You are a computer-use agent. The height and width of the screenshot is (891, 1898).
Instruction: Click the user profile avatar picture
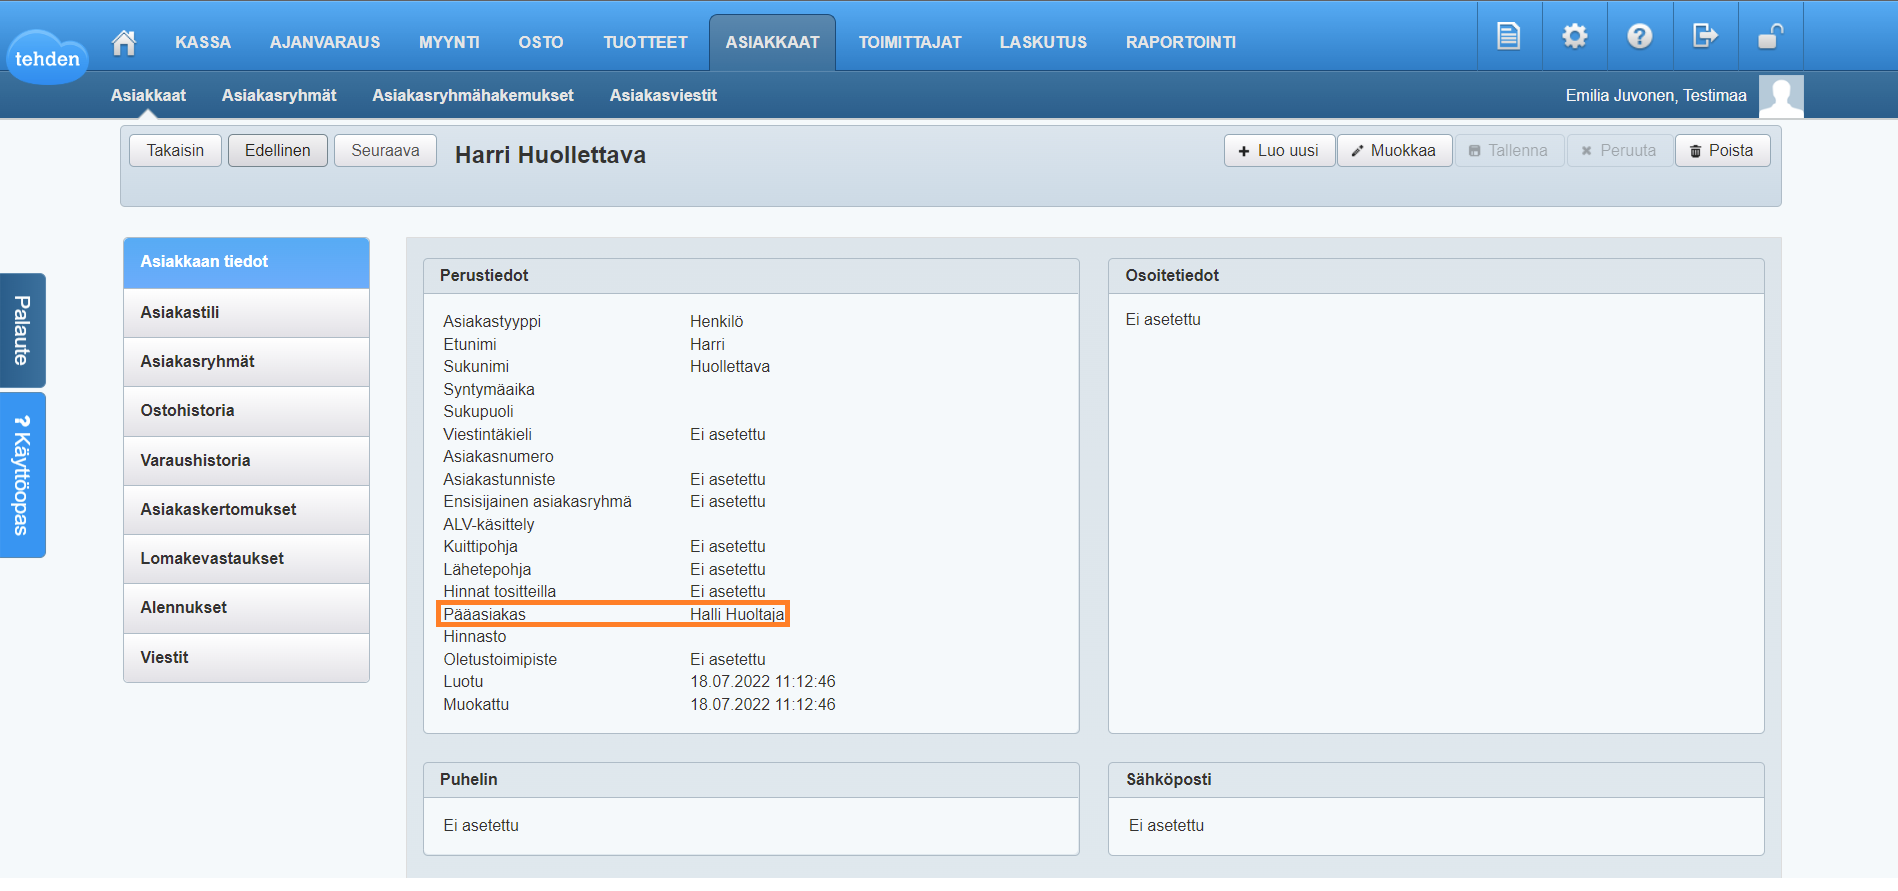click(x=1780, y=96)
